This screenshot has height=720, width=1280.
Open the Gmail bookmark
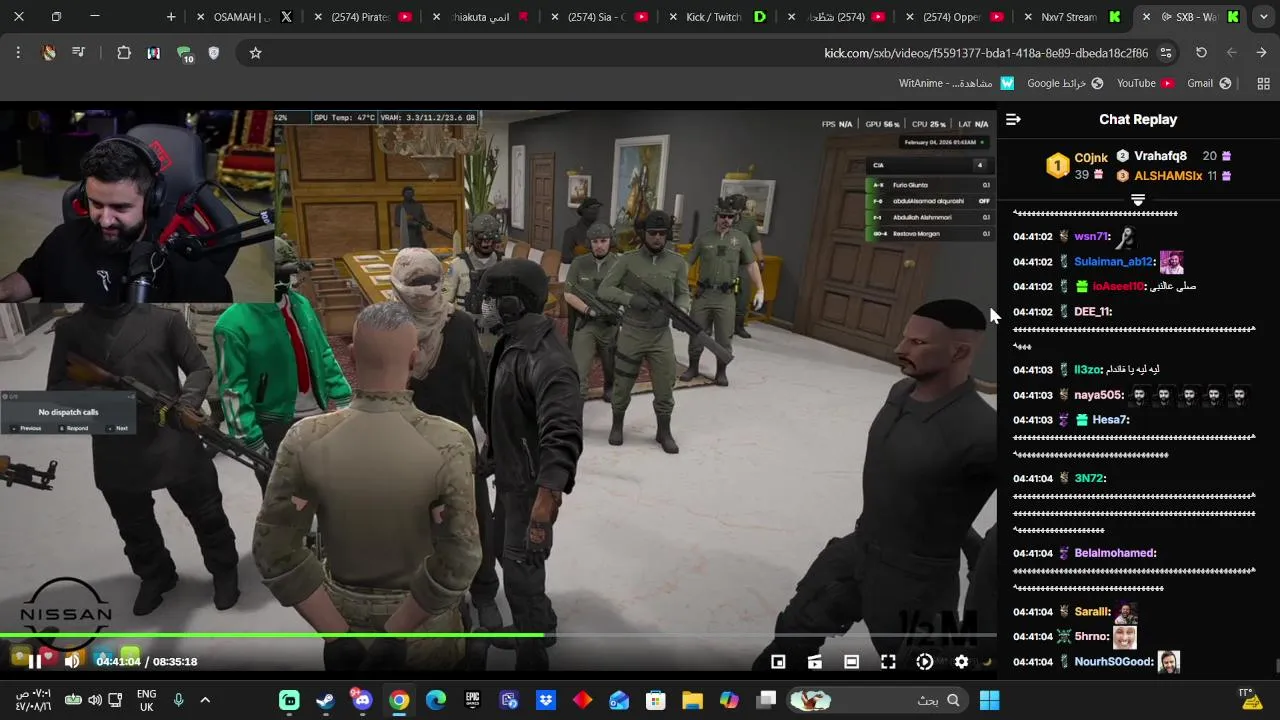pyautogui.click(x=1208, y=83)
